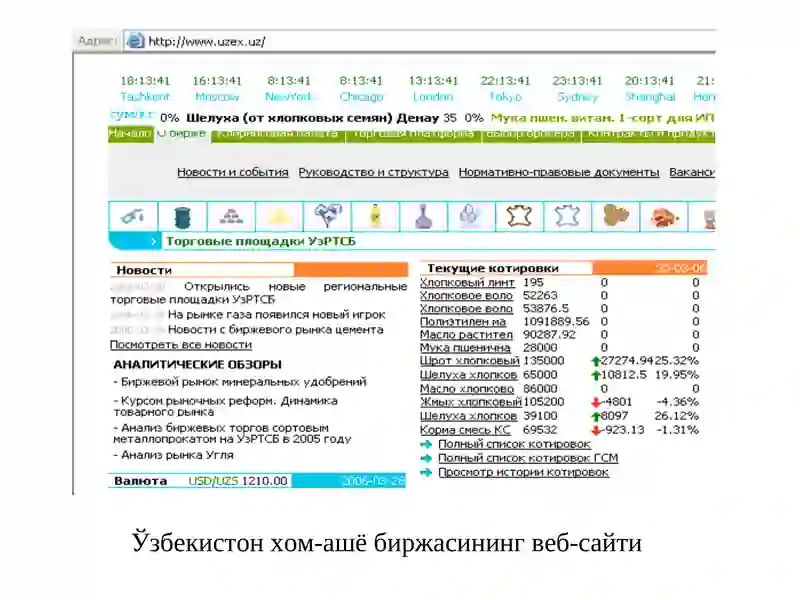
Task: Click Хлопковое воло link priced 53876.5
Action: [x=466, y=309]
